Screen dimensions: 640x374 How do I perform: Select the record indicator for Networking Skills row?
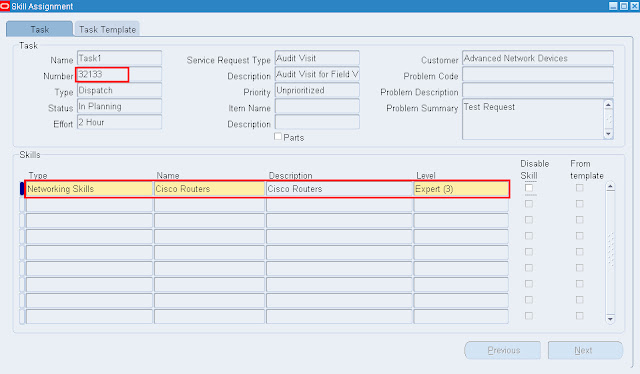[x=22, y=189]
